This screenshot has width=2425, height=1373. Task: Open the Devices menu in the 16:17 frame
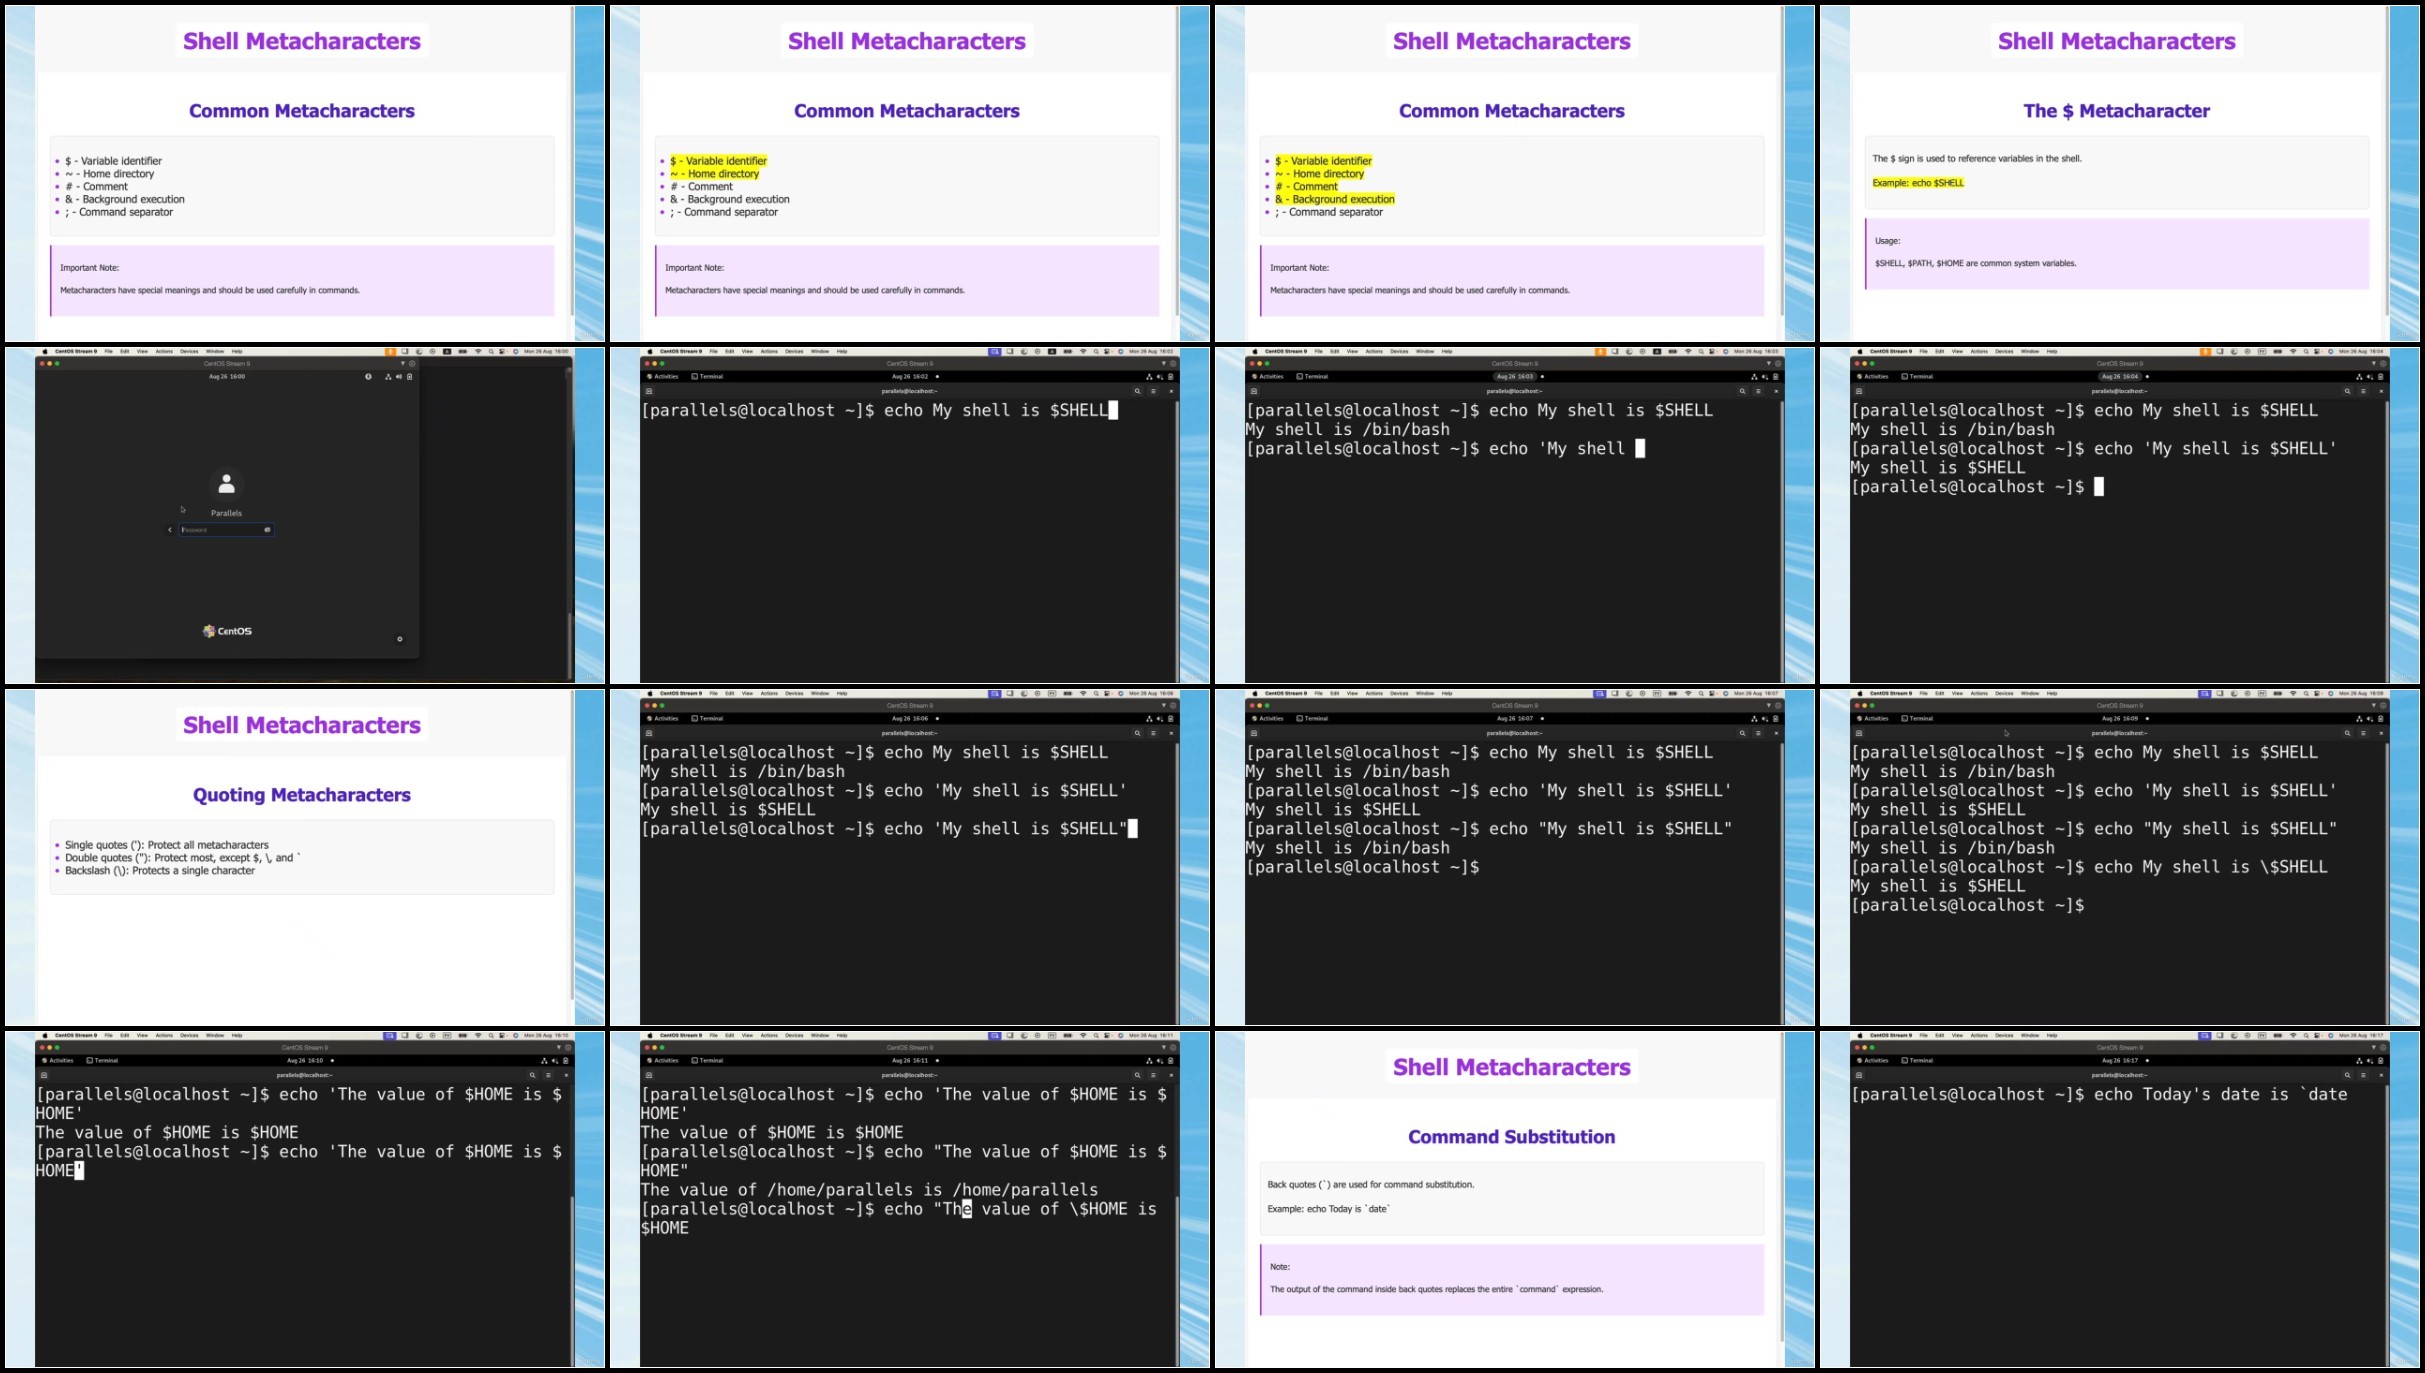coord(2004,1036)
